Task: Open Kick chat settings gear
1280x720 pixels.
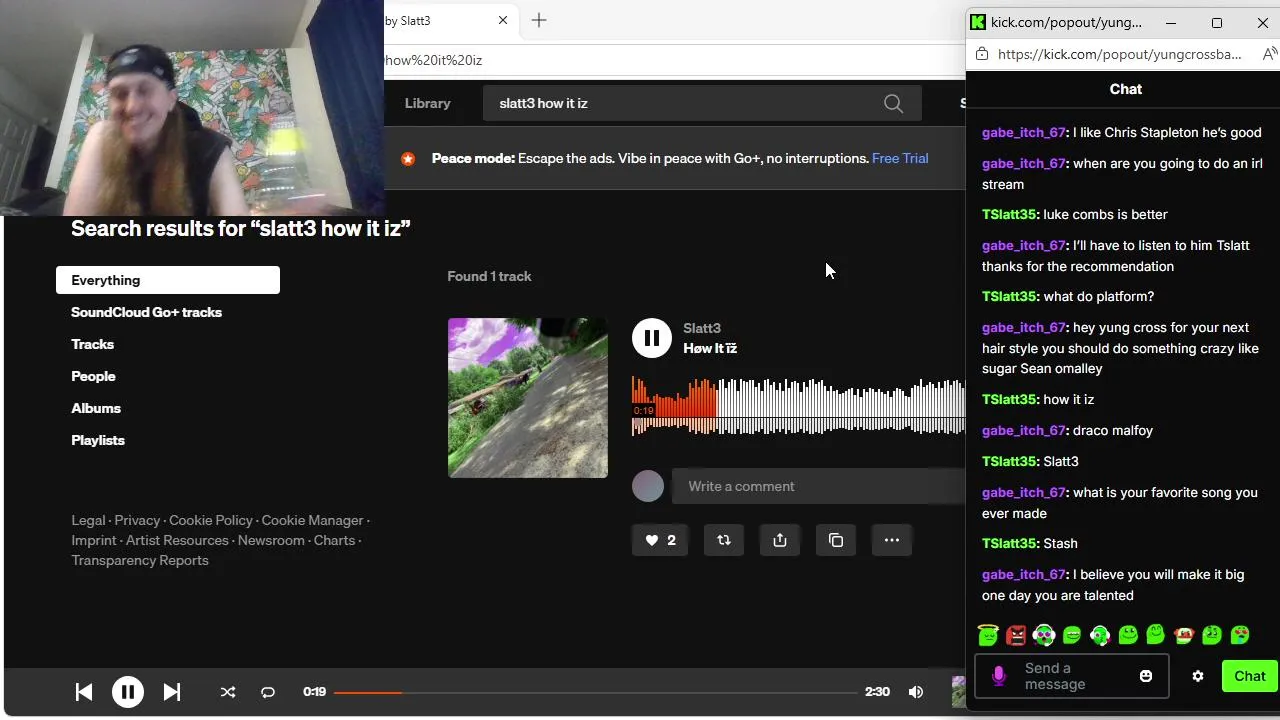Action: 1198,676
